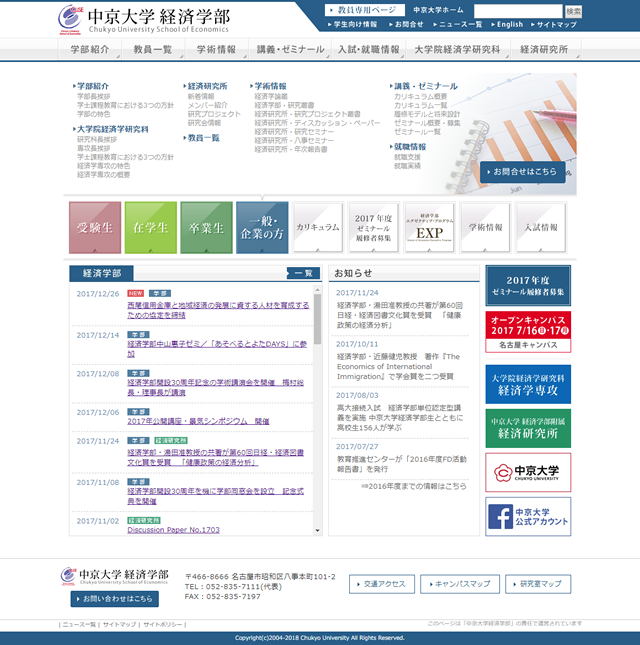Open the 学生向け情報 header link
The image size is (640, 645).
click(x=353, y=25)
